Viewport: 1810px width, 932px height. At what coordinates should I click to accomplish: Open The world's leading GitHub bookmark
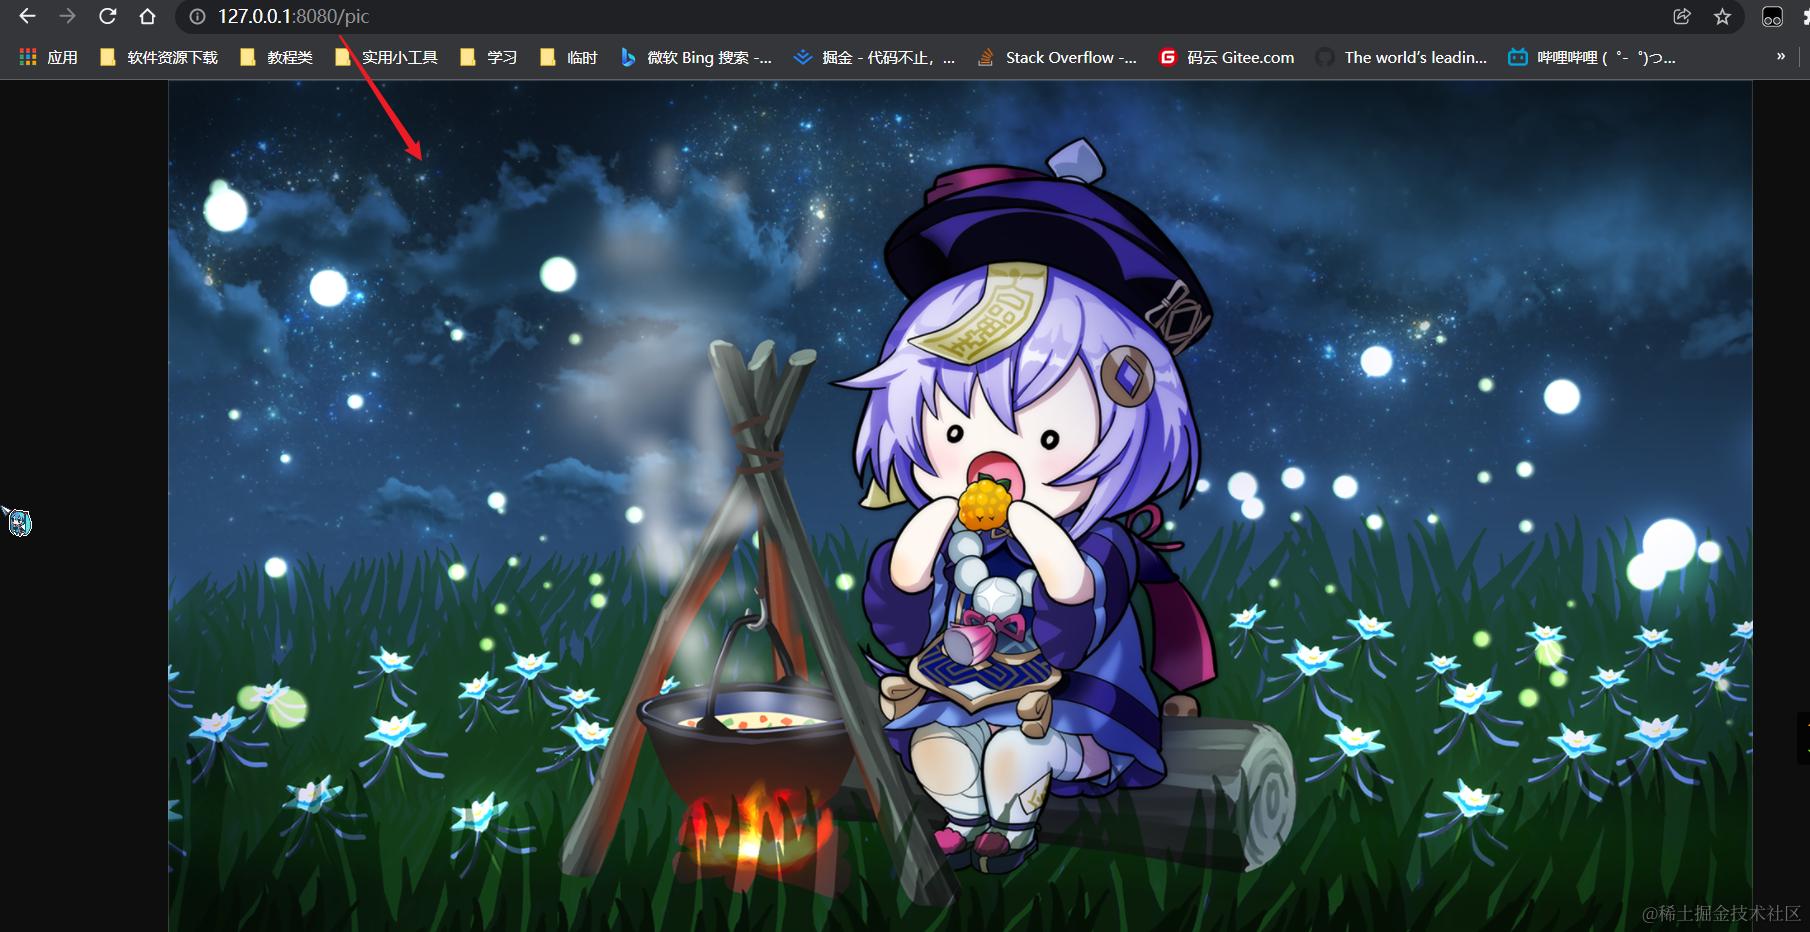point(1402,57)
